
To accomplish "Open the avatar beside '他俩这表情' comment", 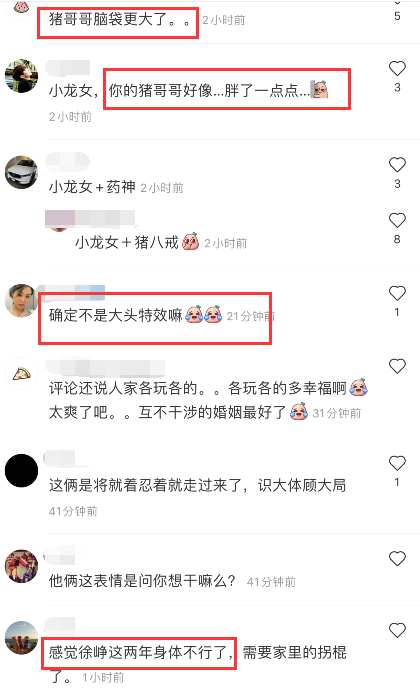I will click(x=21, y=566).
